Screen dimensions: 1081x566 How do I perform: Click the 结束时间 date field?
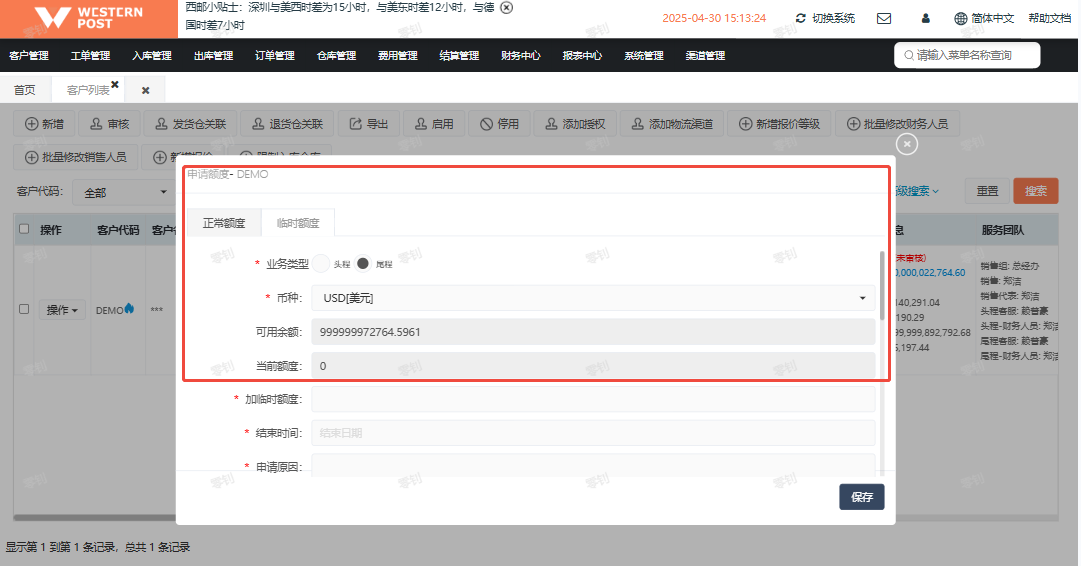[x=593, y=433]
